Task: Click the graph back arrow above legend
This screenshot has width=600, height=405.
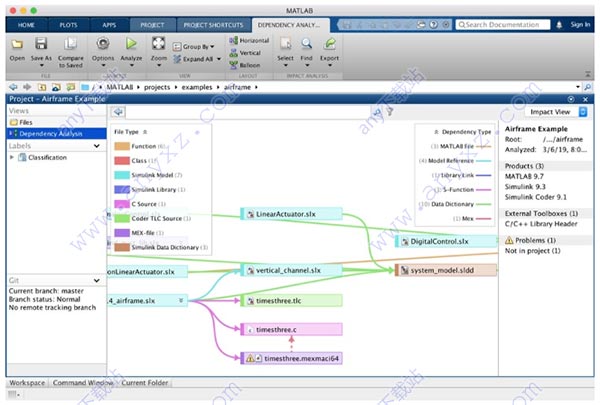Action: [118, 112]
